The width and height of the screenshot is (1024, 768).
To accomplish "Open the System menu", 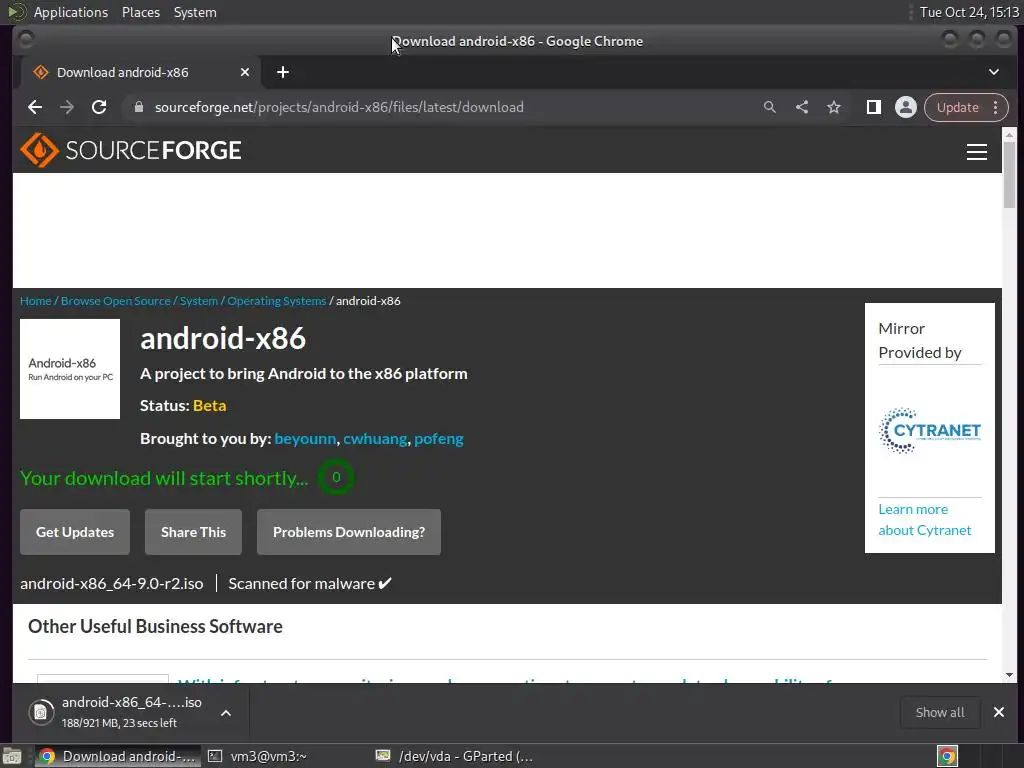I will click(195, 12).
